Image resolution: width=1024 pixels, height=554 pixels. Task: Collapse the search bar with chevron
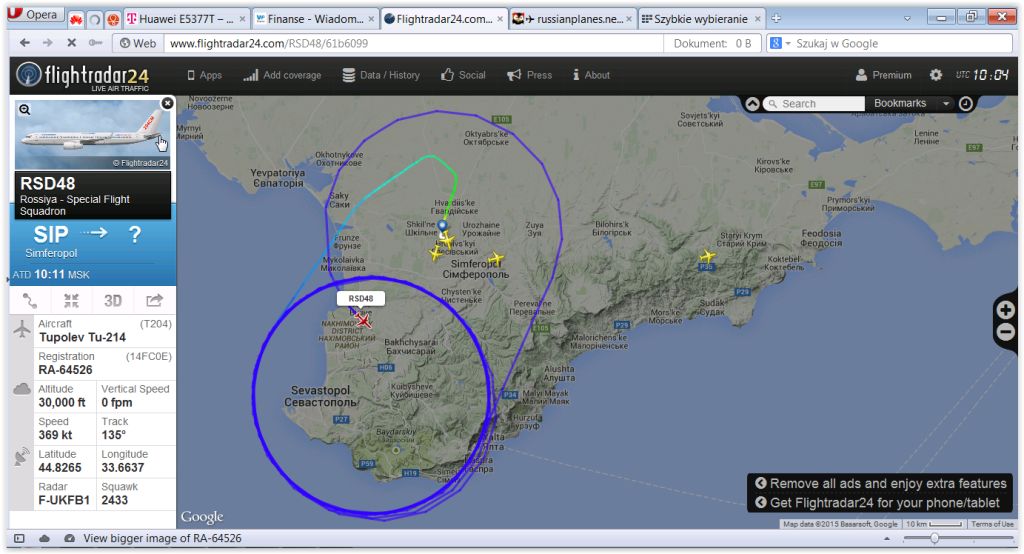[x=752, y=104]
